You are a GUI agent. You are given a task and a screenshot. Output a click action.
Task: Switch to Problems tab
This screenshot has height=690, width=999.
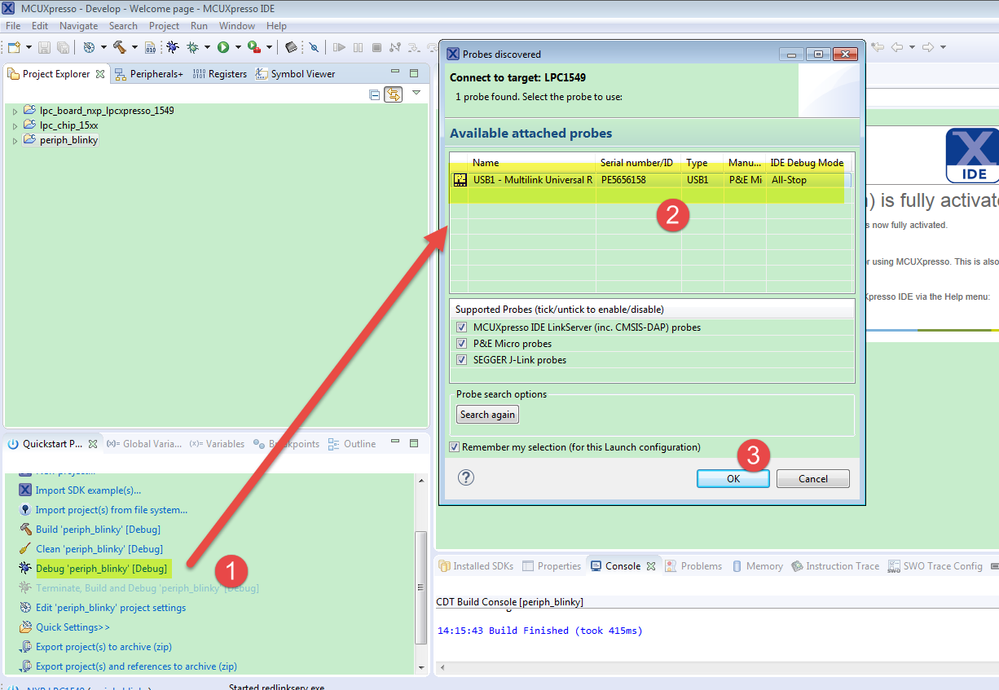coord(694,566)
